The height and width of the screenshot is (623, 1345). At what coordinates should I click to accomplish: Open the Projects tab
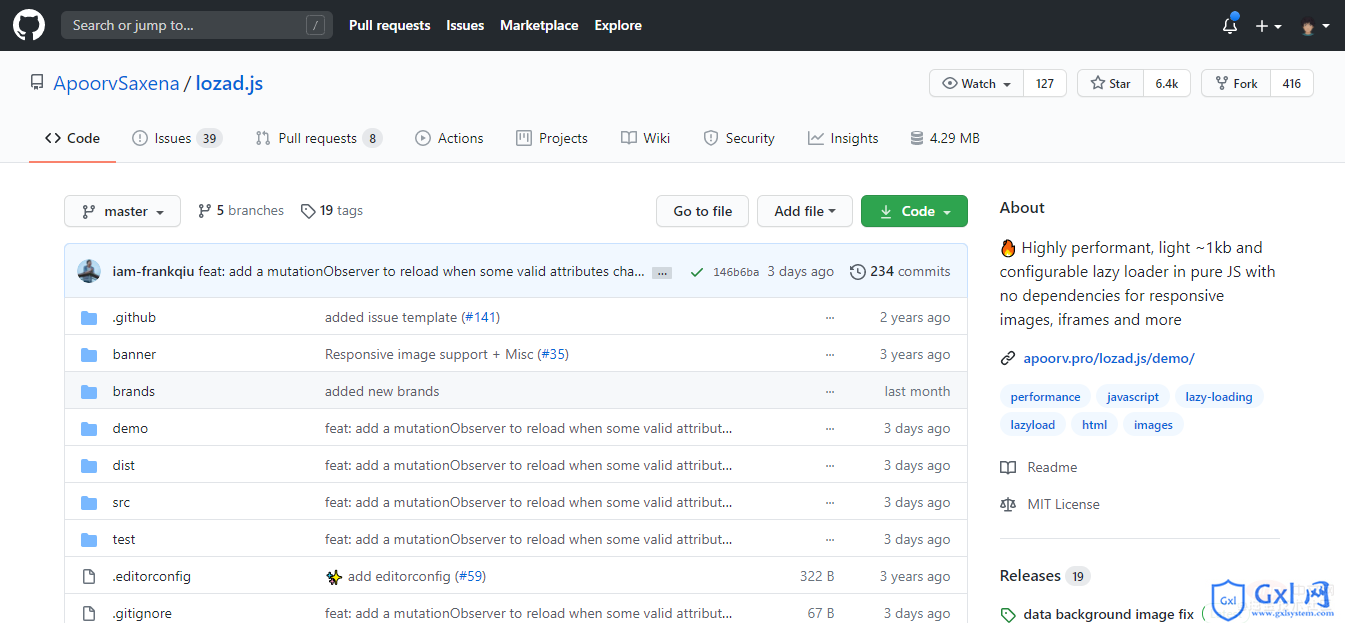552,138
